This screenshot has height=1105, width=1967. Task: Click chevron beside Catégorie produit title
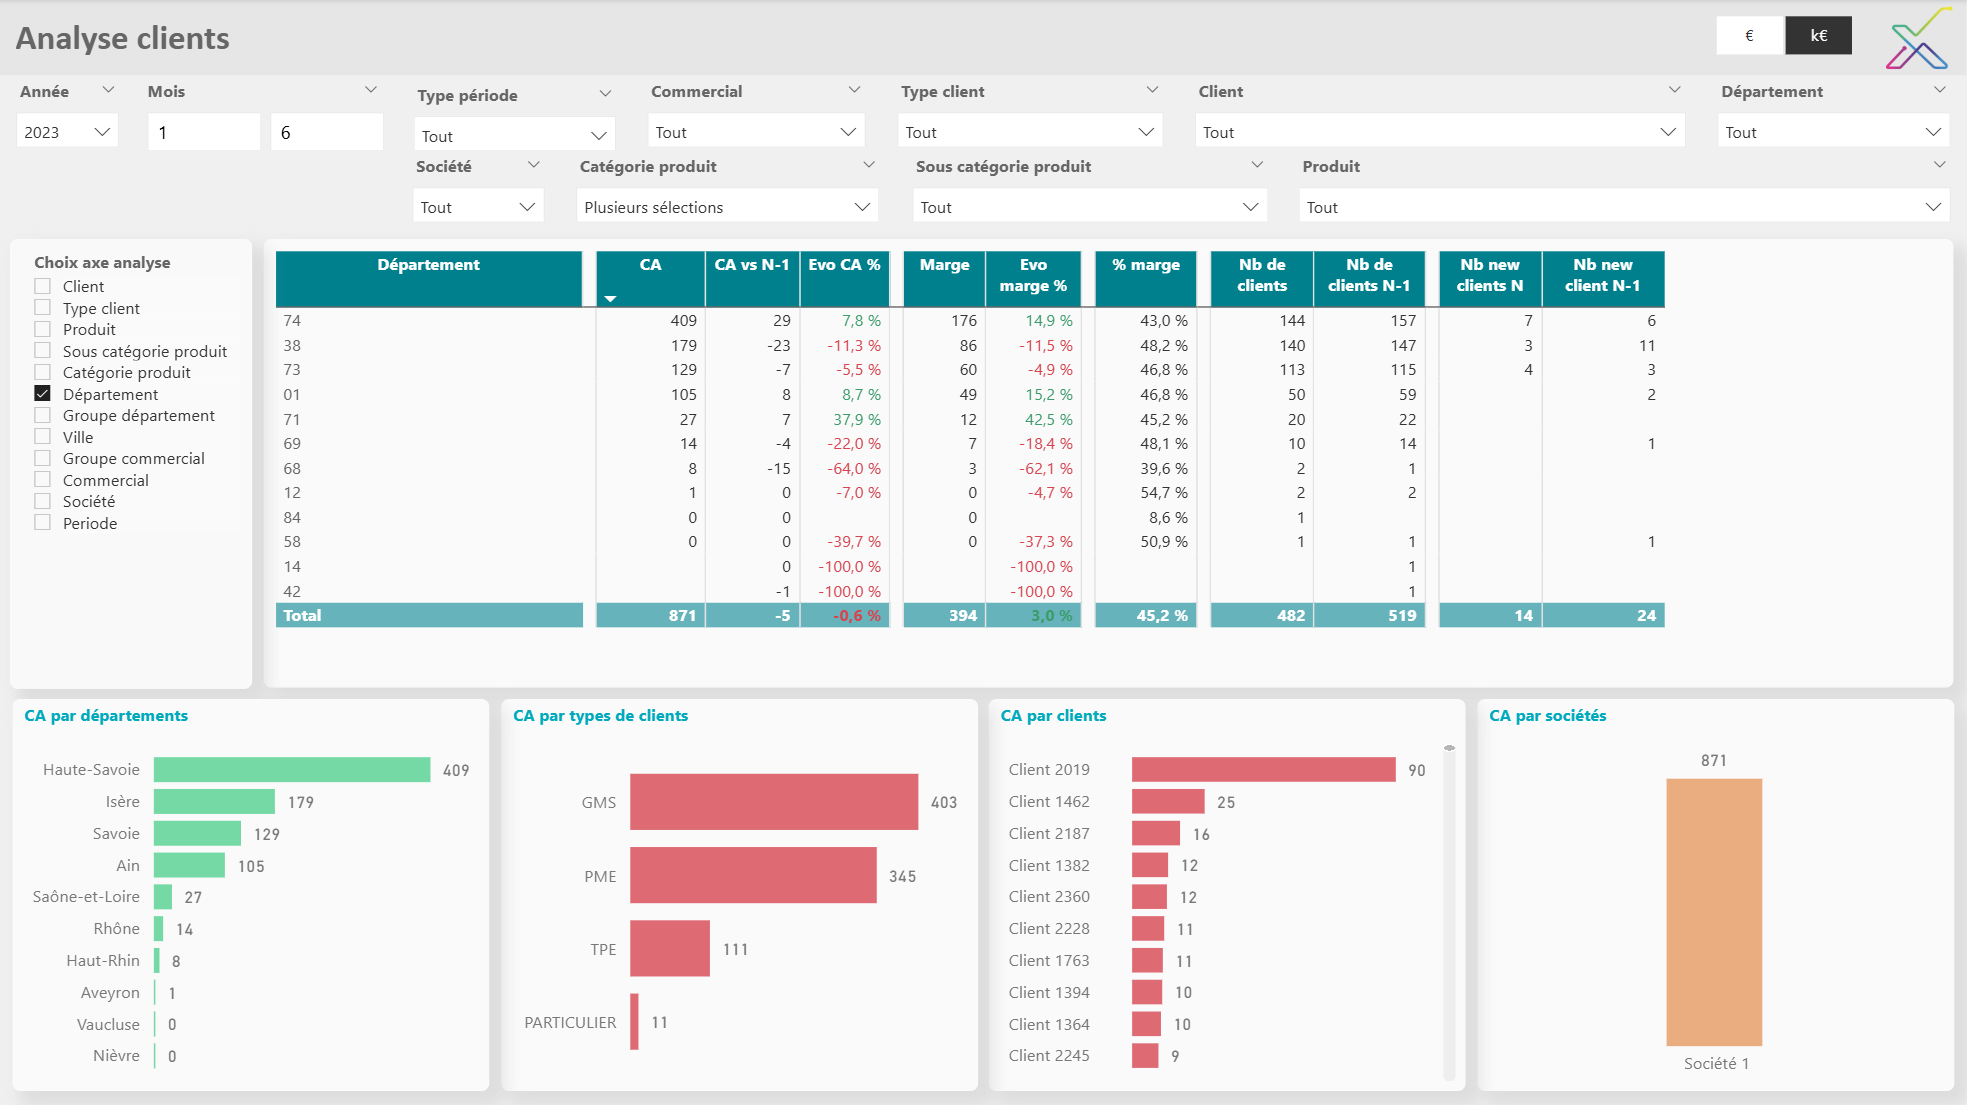click(868, 165)
